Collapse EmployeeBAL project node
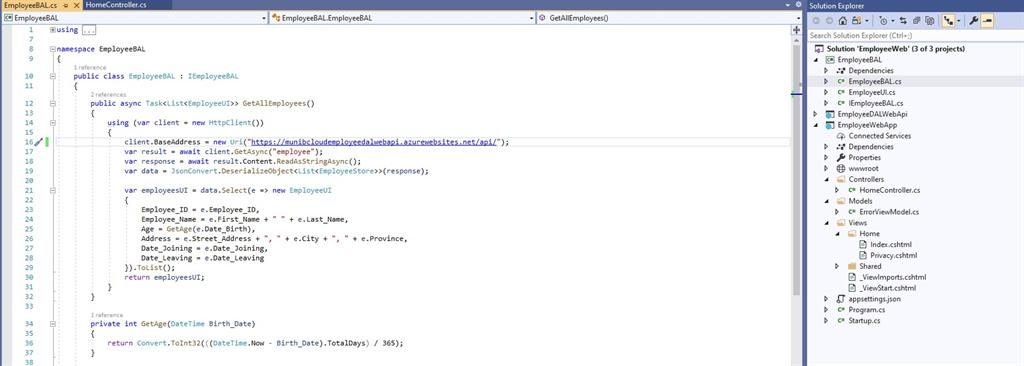The width and height of the screenshot is (1024, 366). (x=815, y=59)
